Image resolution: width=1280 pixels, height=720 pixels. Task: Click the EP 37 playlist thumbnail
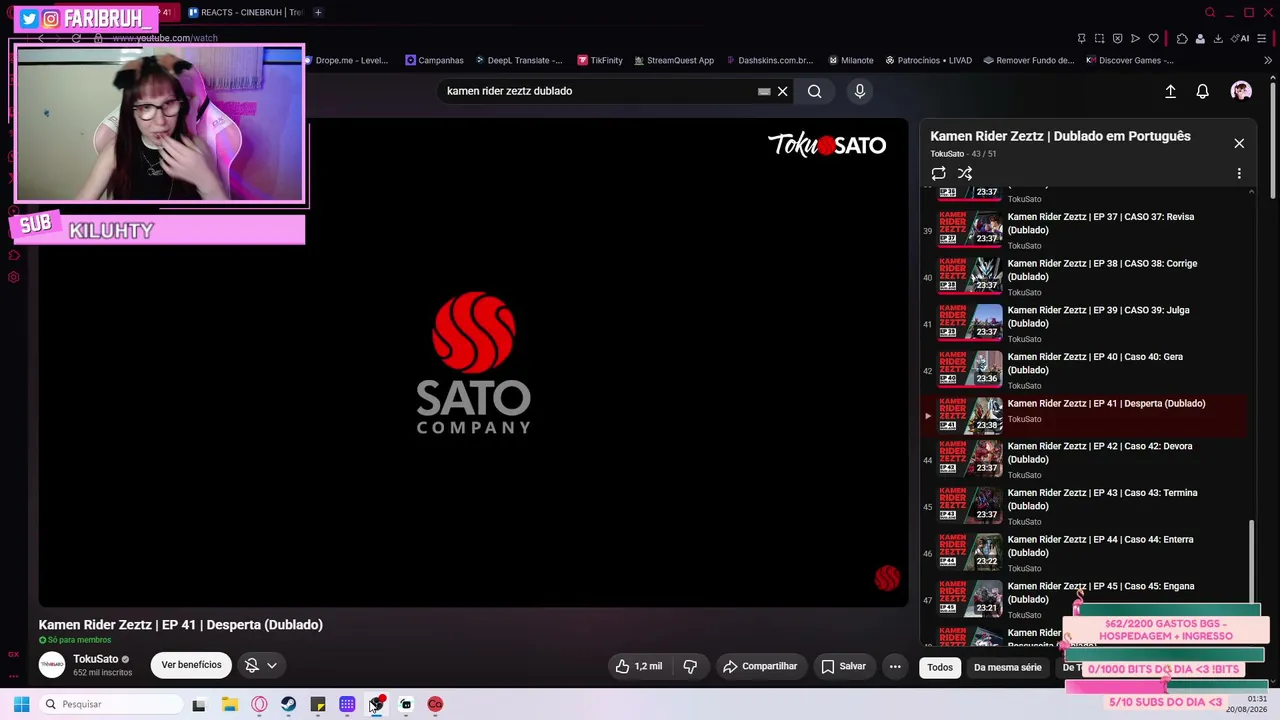(970, 227)
